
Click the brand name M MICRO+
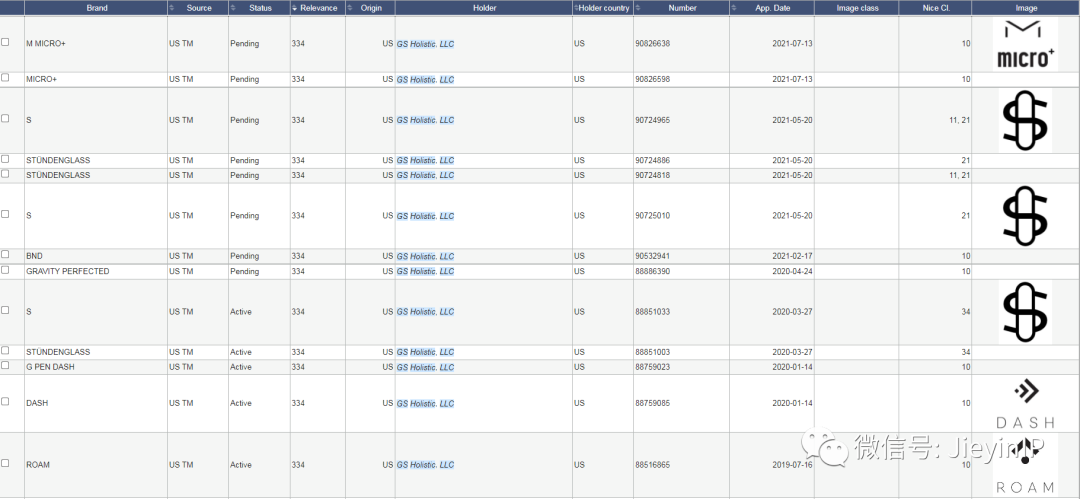[x=45, y=43]
